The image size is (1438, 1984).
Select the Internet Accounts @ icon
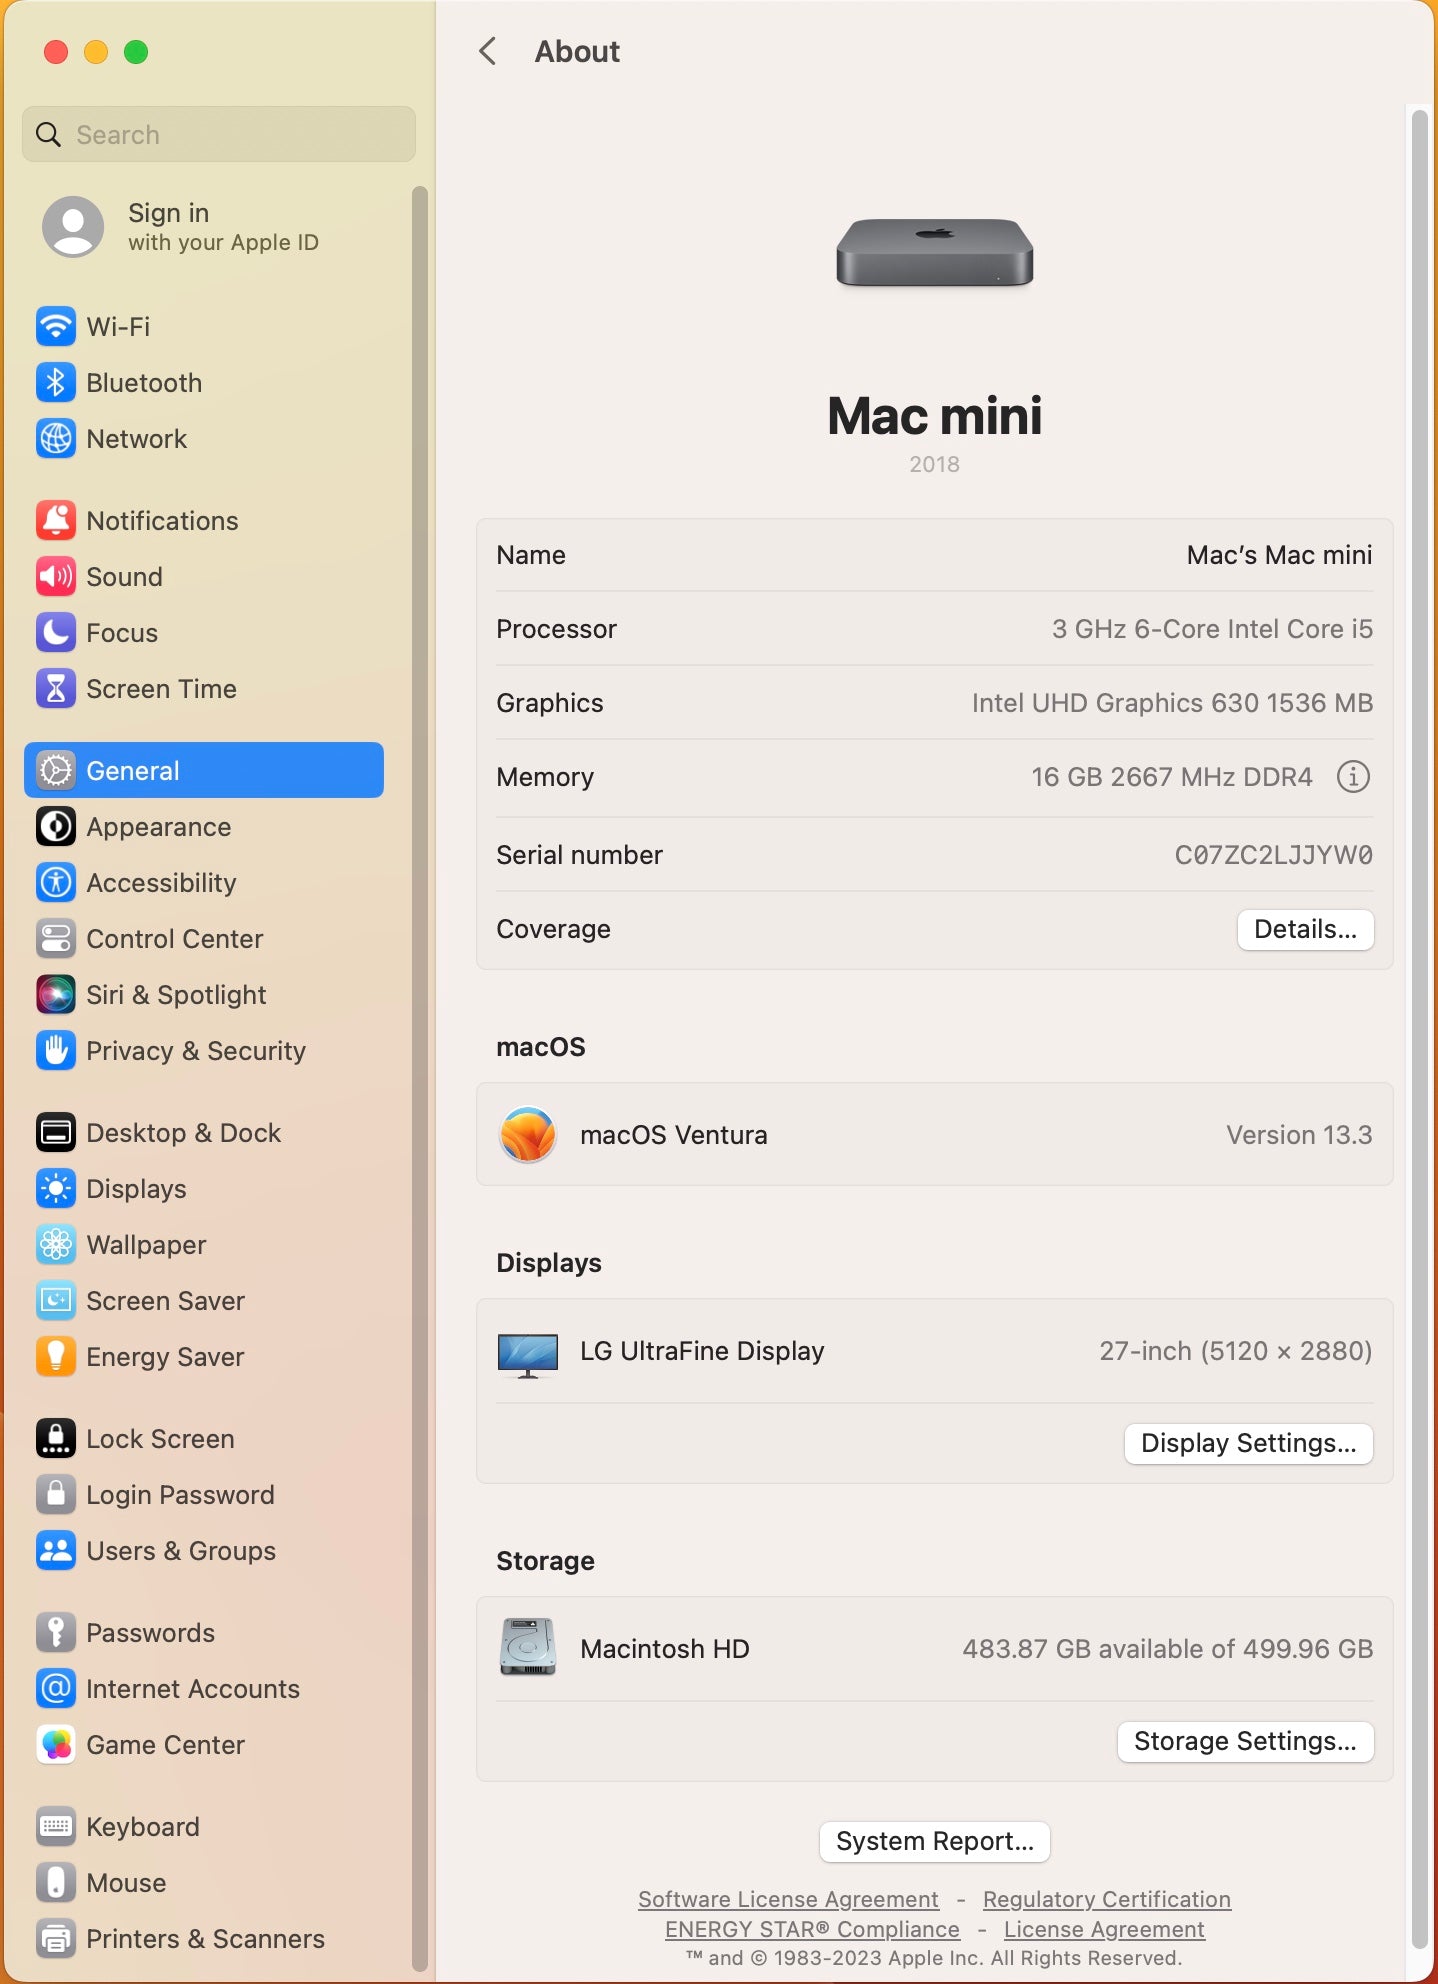[x=56, y=1689]
